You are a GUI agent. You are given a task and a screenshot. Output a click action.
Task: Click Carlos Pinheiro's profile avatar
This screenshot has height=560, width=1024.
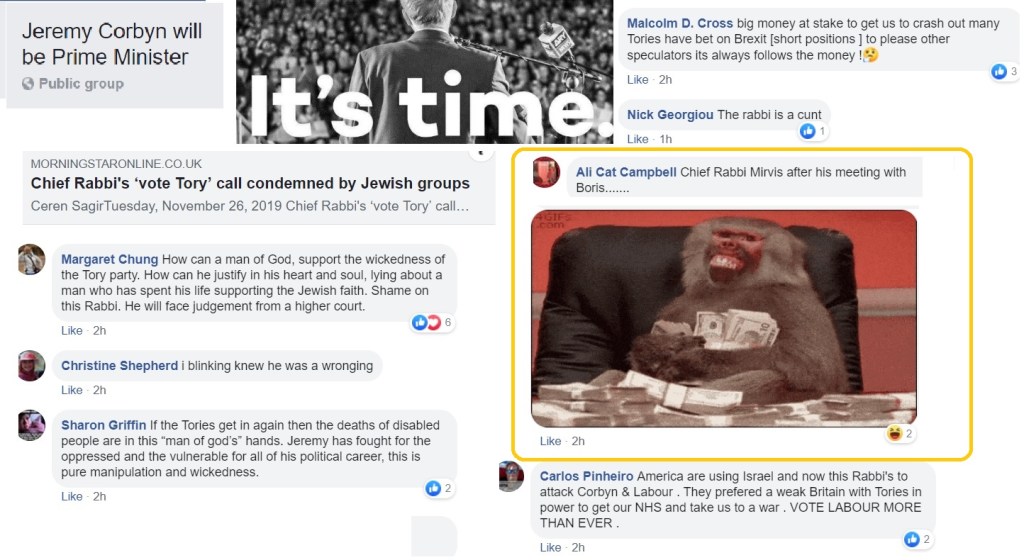(511, 476)
